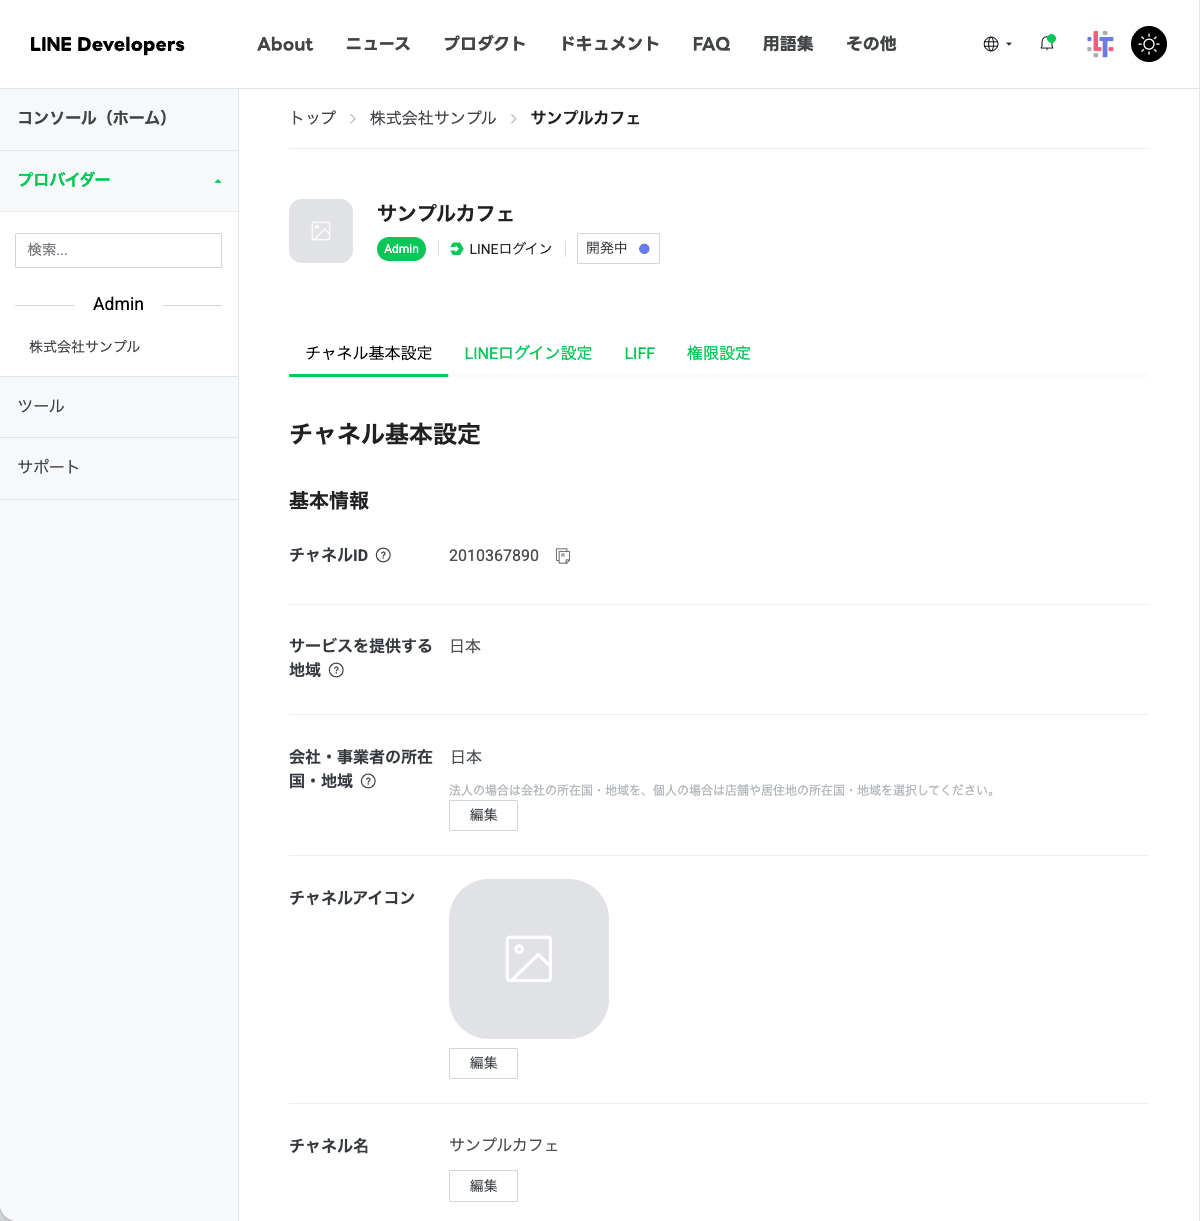
Task: Open the language globe selector
Action: tap(997, 44)
